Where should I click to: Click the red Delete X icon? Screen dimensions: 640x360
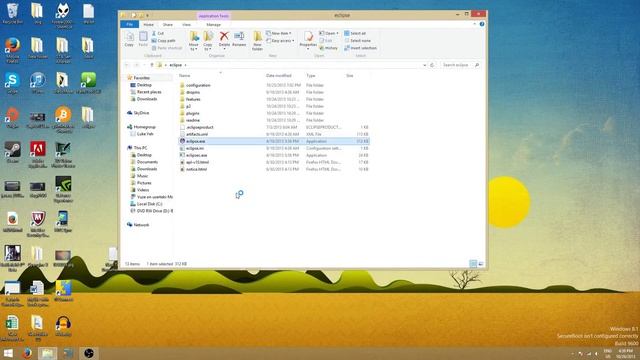[224, 37]
